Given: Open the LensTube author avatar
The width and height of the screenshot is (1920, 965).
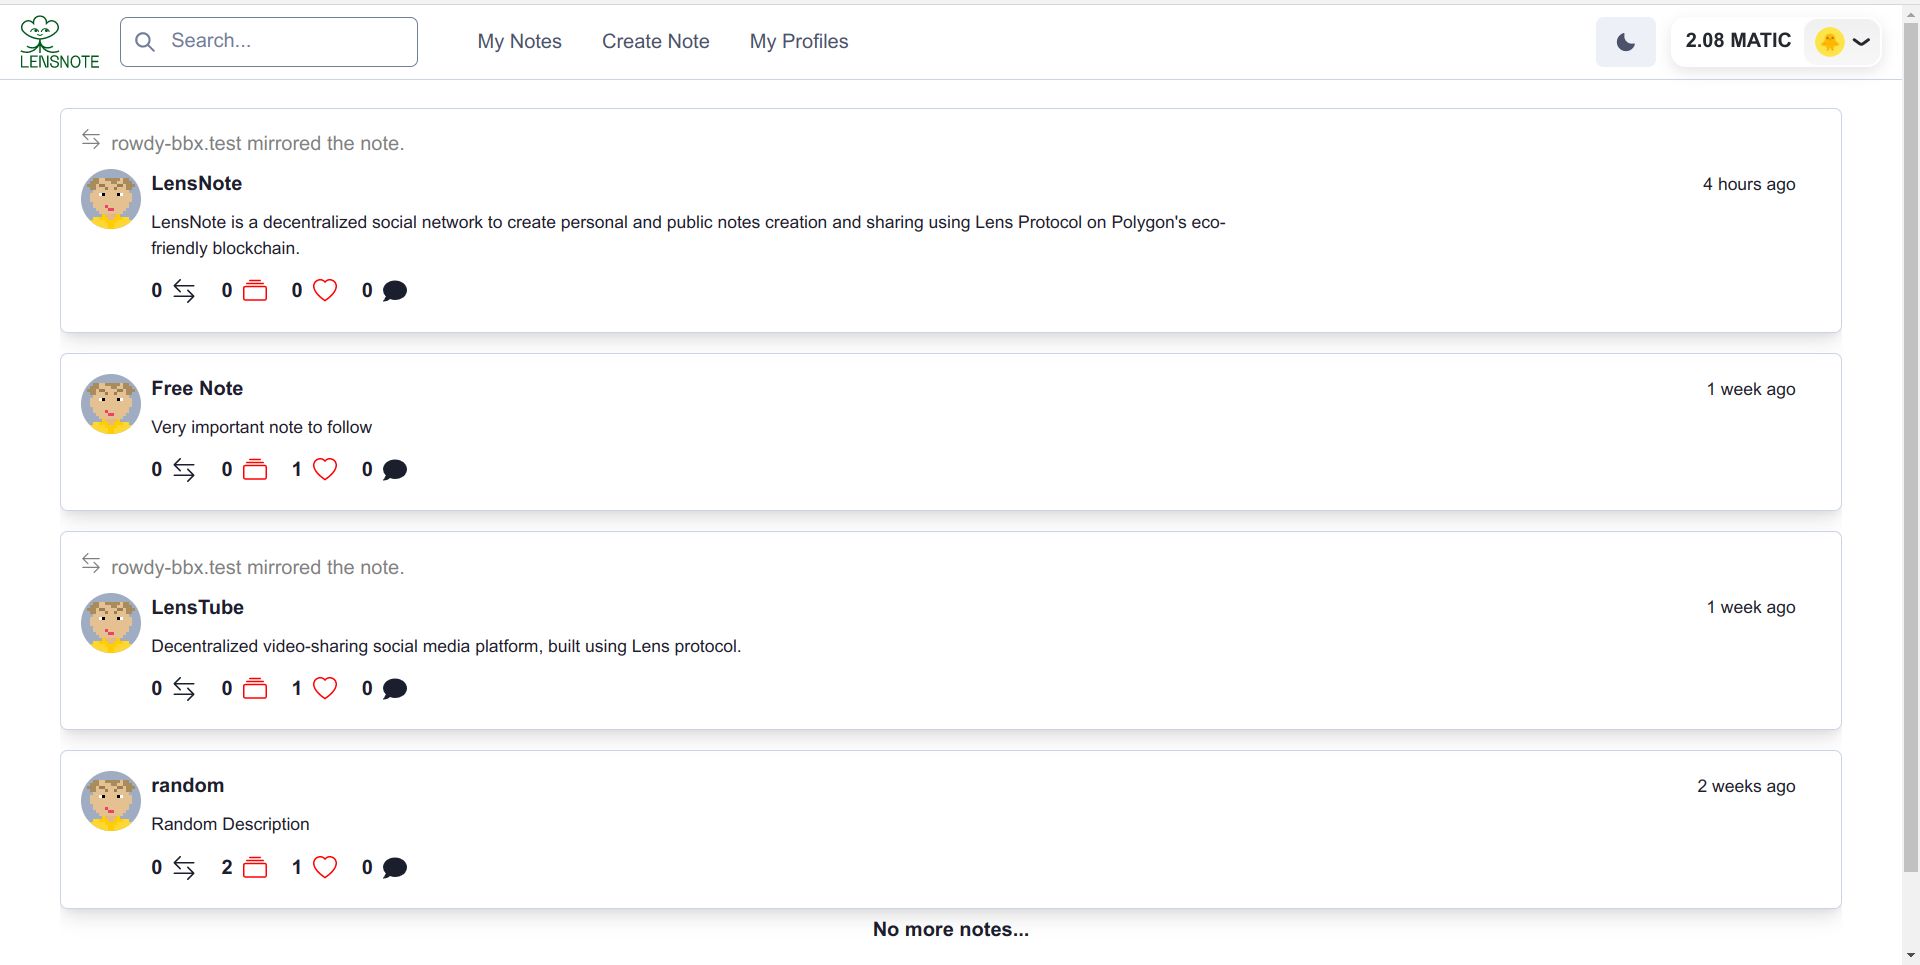Looking at the screenshot, I should pyautogui.click(x=110, y=623).
